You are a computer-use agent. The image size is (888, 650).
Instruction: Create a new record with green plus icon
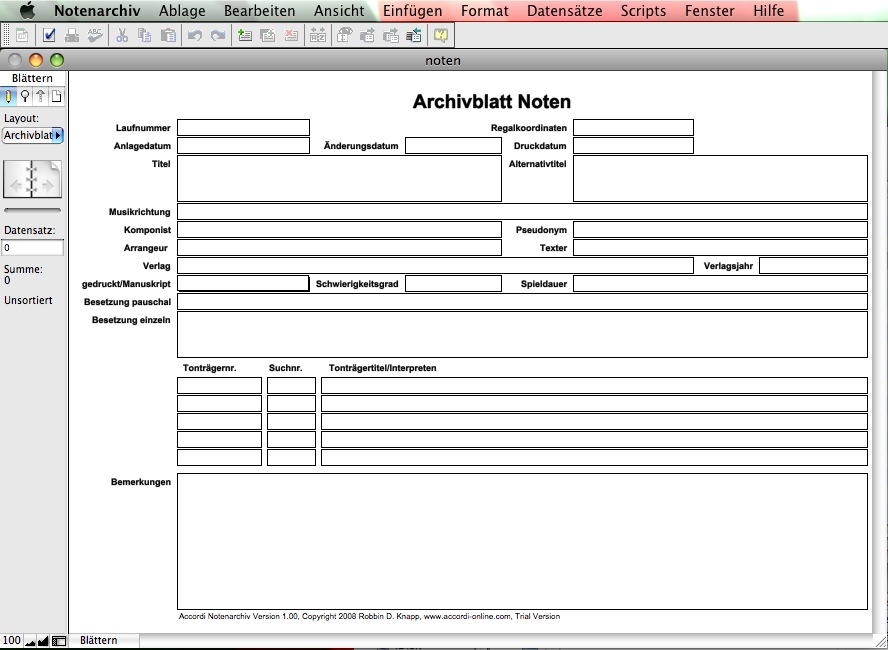[245, 36]
